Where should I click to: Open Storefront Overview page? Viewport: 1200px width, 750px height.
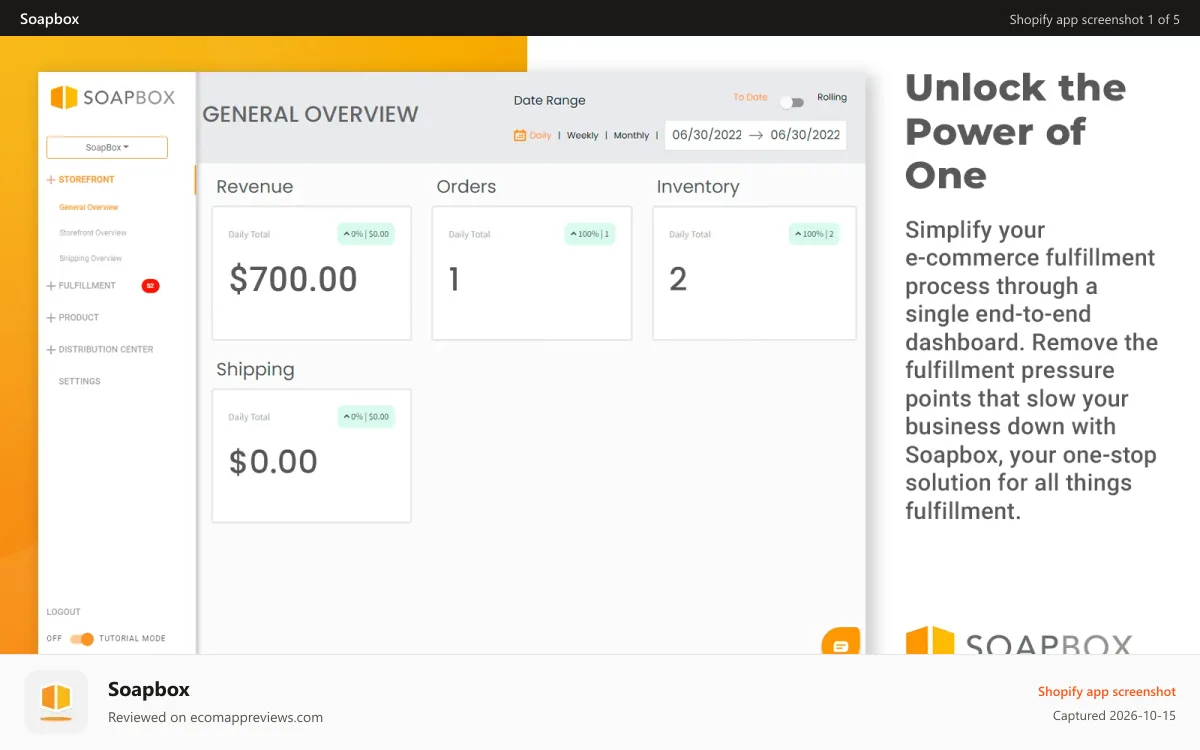(x=93, y=233)
